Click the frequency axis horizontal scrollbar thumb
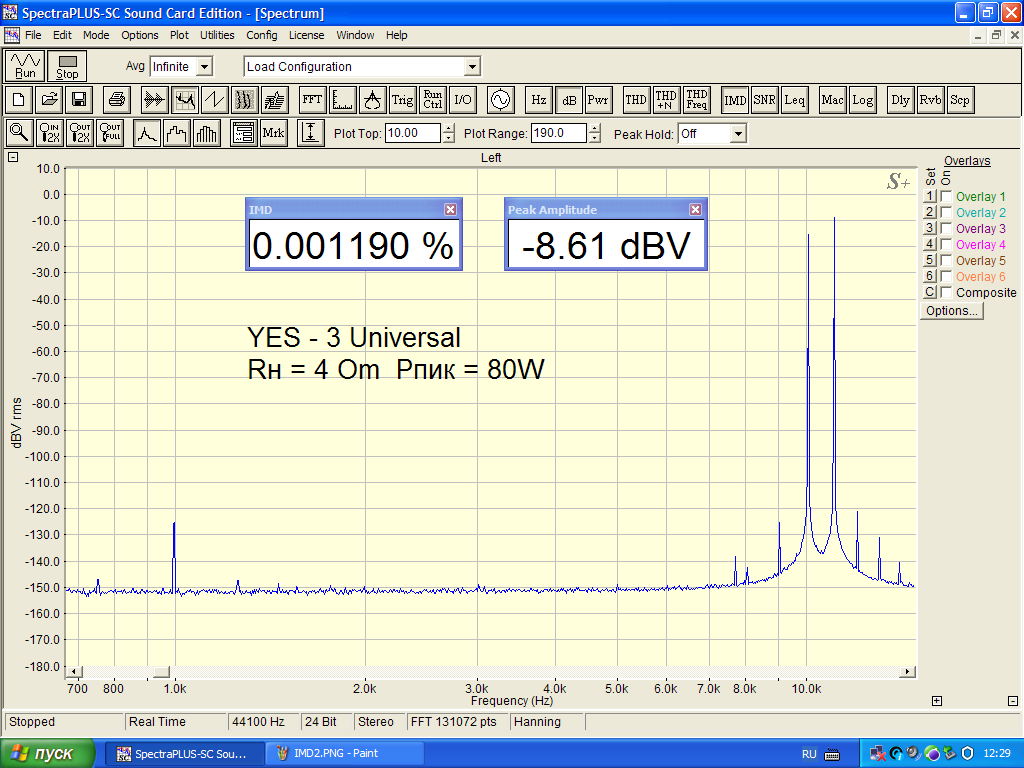This screenshot has width=1024, height=768. 162,671
